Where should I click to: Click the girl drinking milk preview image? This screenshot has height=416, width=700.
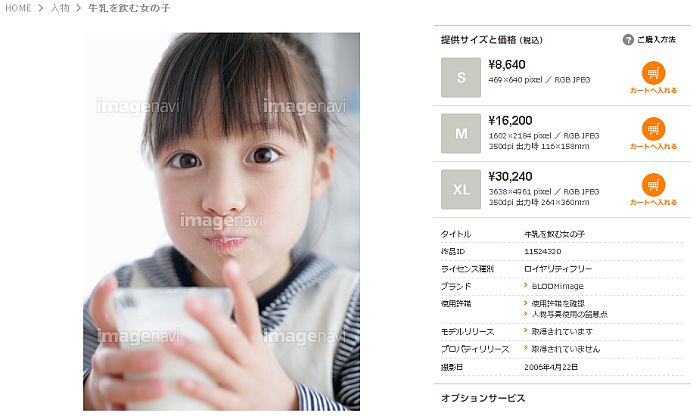tap(221, 221)
